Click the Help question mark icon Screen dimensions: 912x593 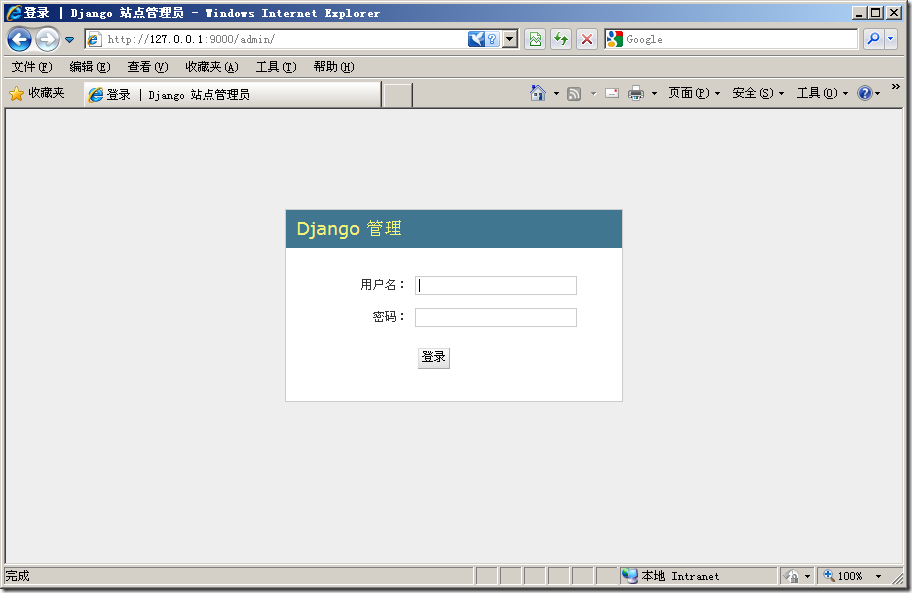[866, 92]
